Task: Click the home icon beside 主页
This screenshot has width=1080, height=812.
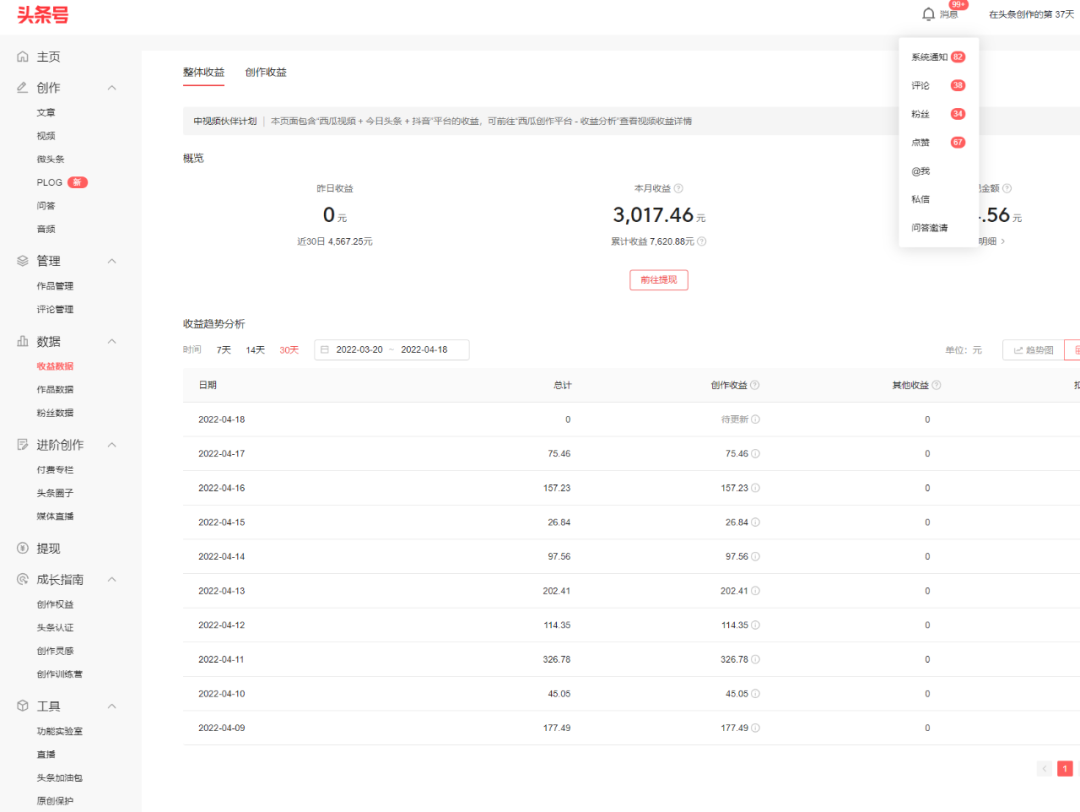Action: [x=22, y=57]
